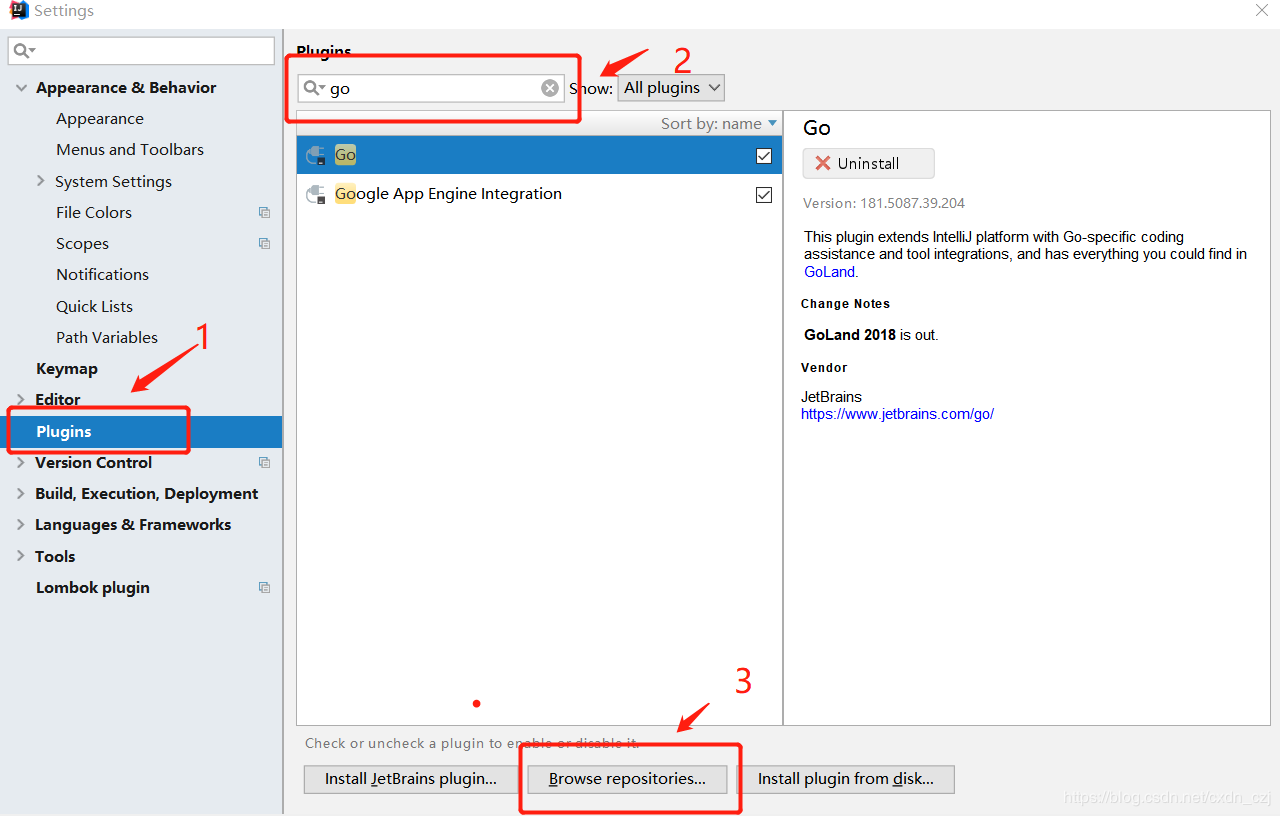Open Menus and Toolbars settings
Screen dimensions: 1280x816
click(130, 150)
